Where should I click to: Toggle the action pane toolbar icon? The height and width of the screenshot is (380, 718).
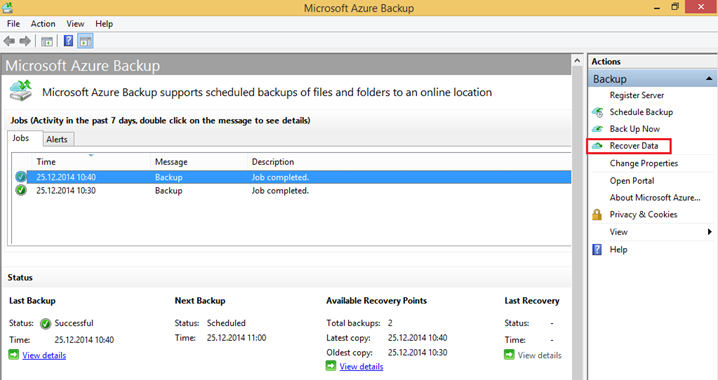[85, 41]
